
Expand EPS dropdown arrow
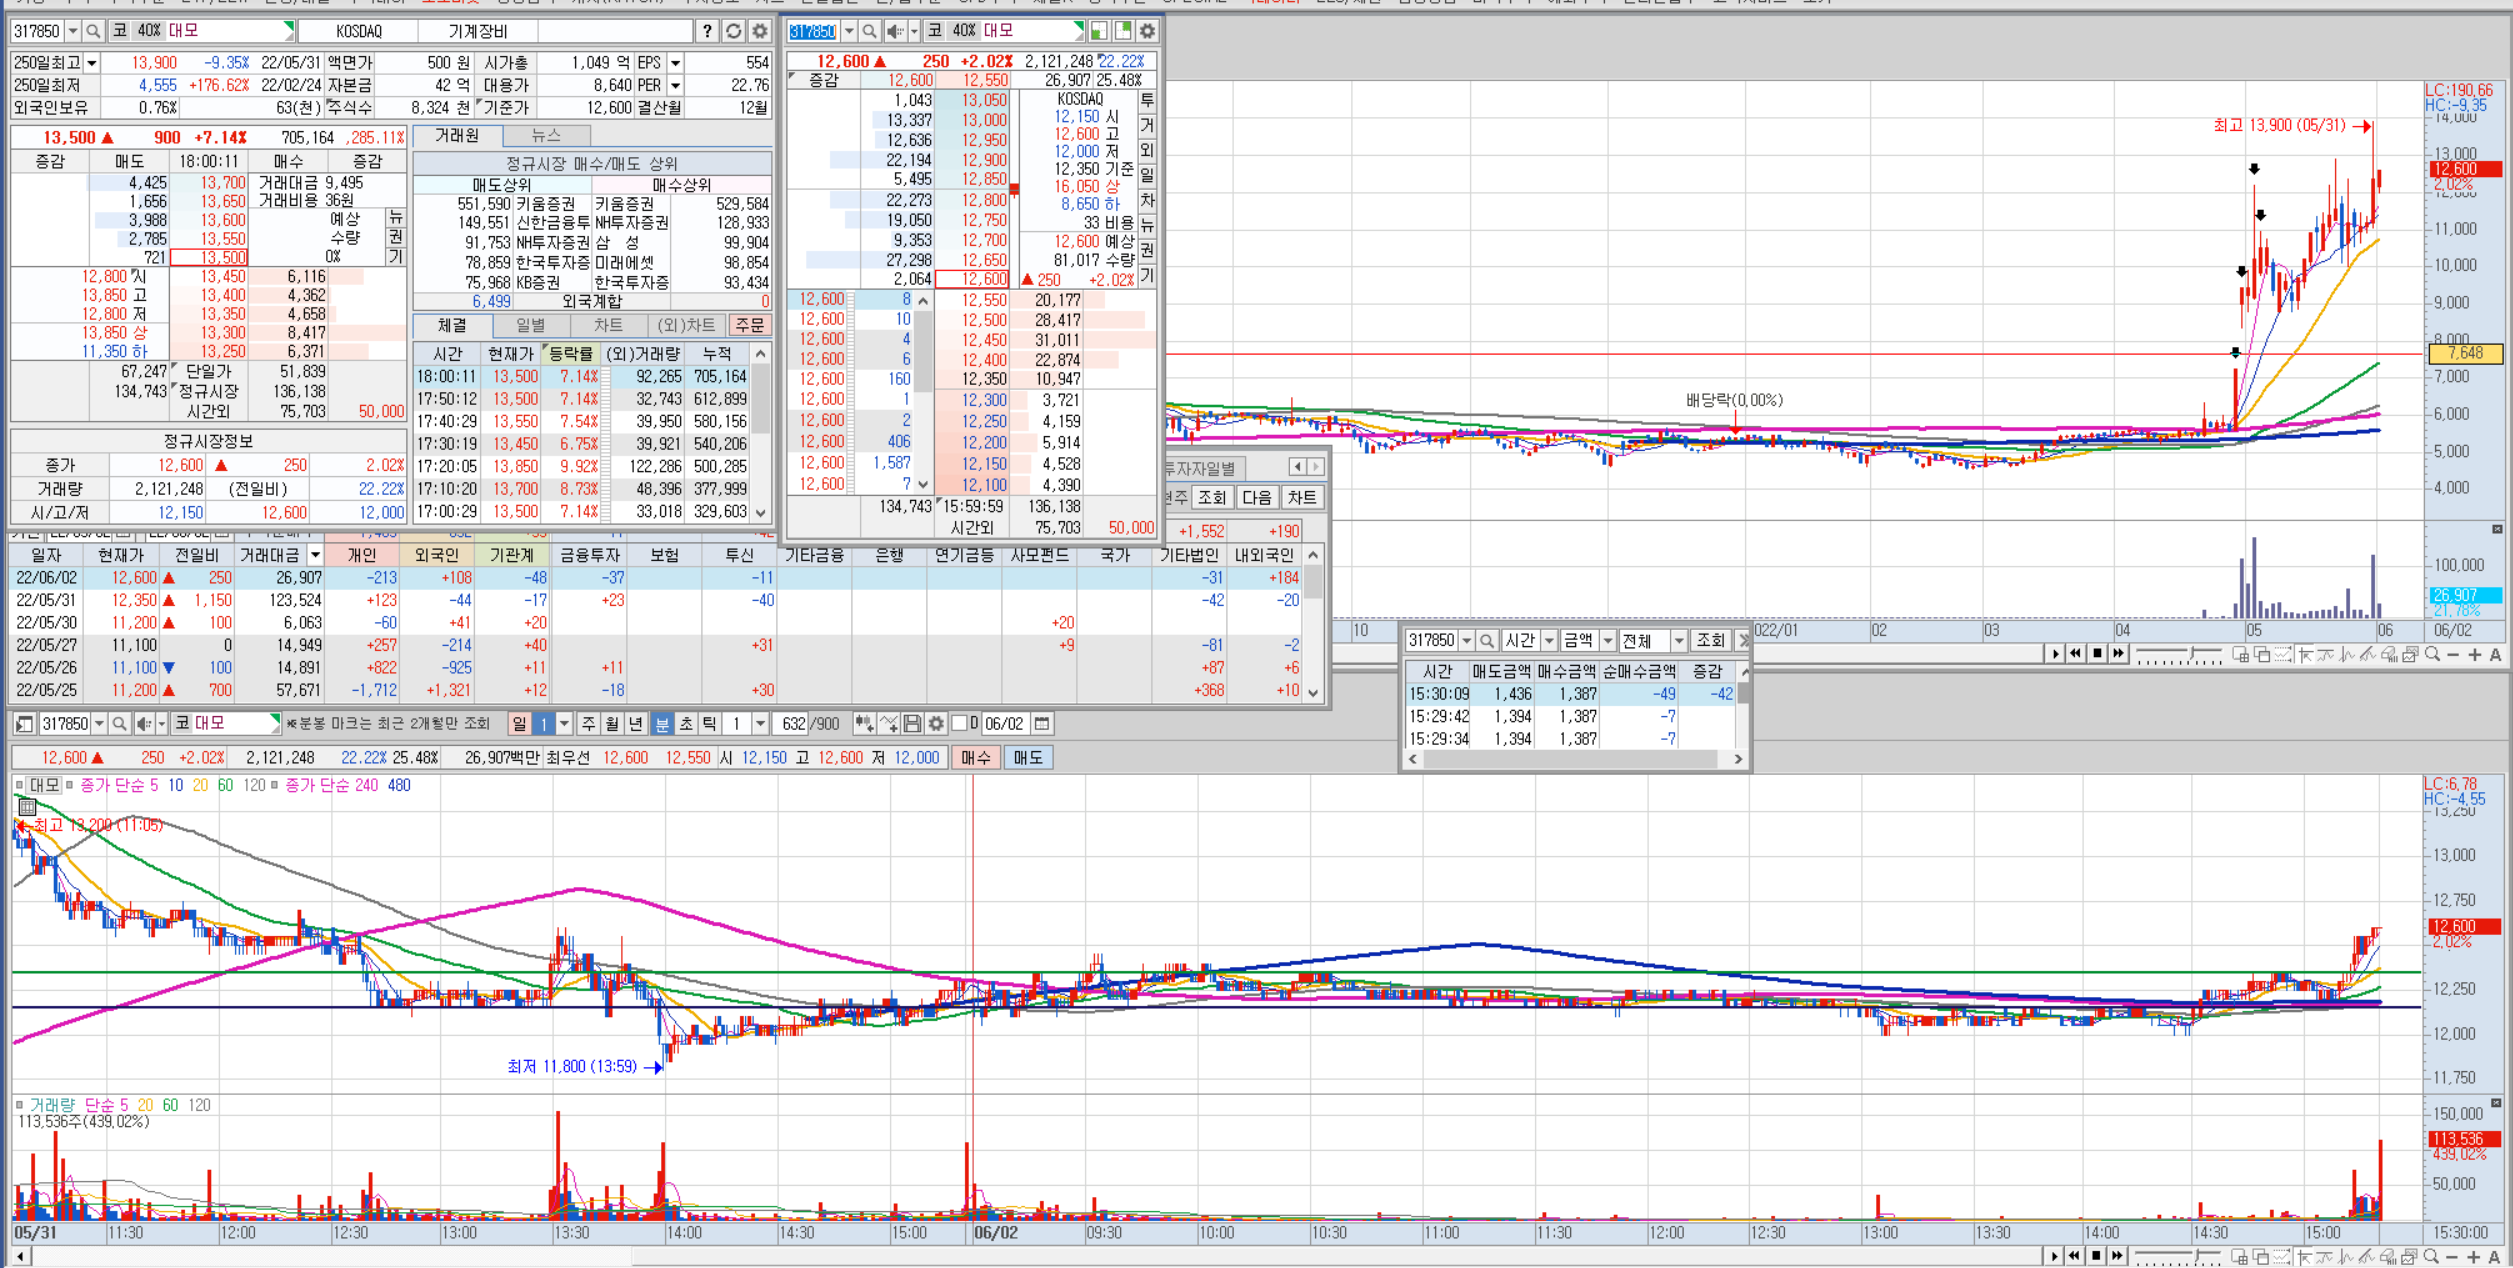coord(675,62)
